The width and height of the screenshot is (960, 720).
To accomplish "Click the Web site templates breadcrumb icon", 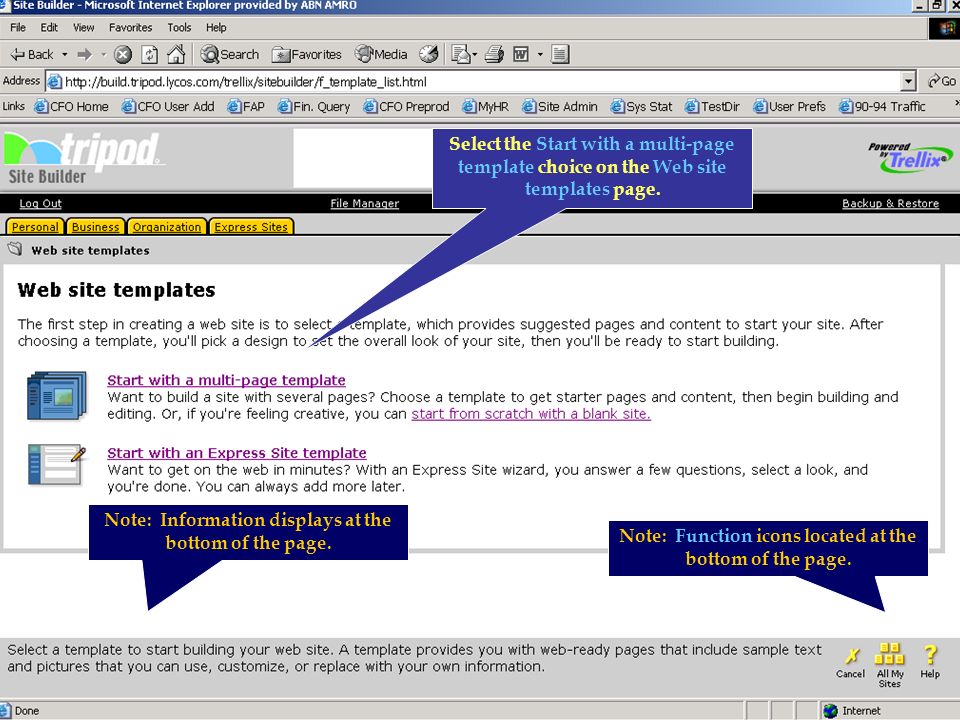I will (x=15, y=249).
